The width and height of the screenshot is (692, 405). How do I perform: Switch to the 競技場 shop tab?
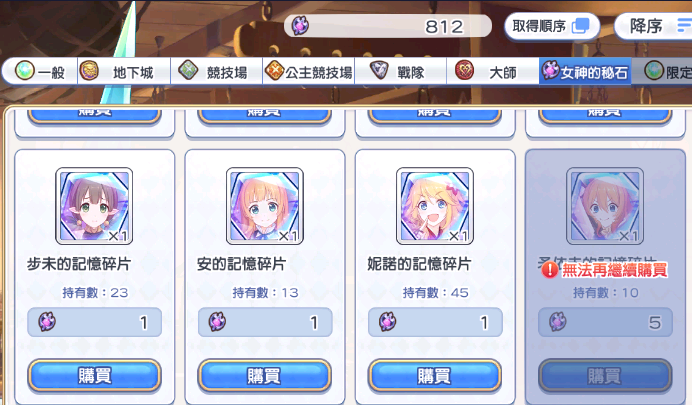[x=216, y=71]
